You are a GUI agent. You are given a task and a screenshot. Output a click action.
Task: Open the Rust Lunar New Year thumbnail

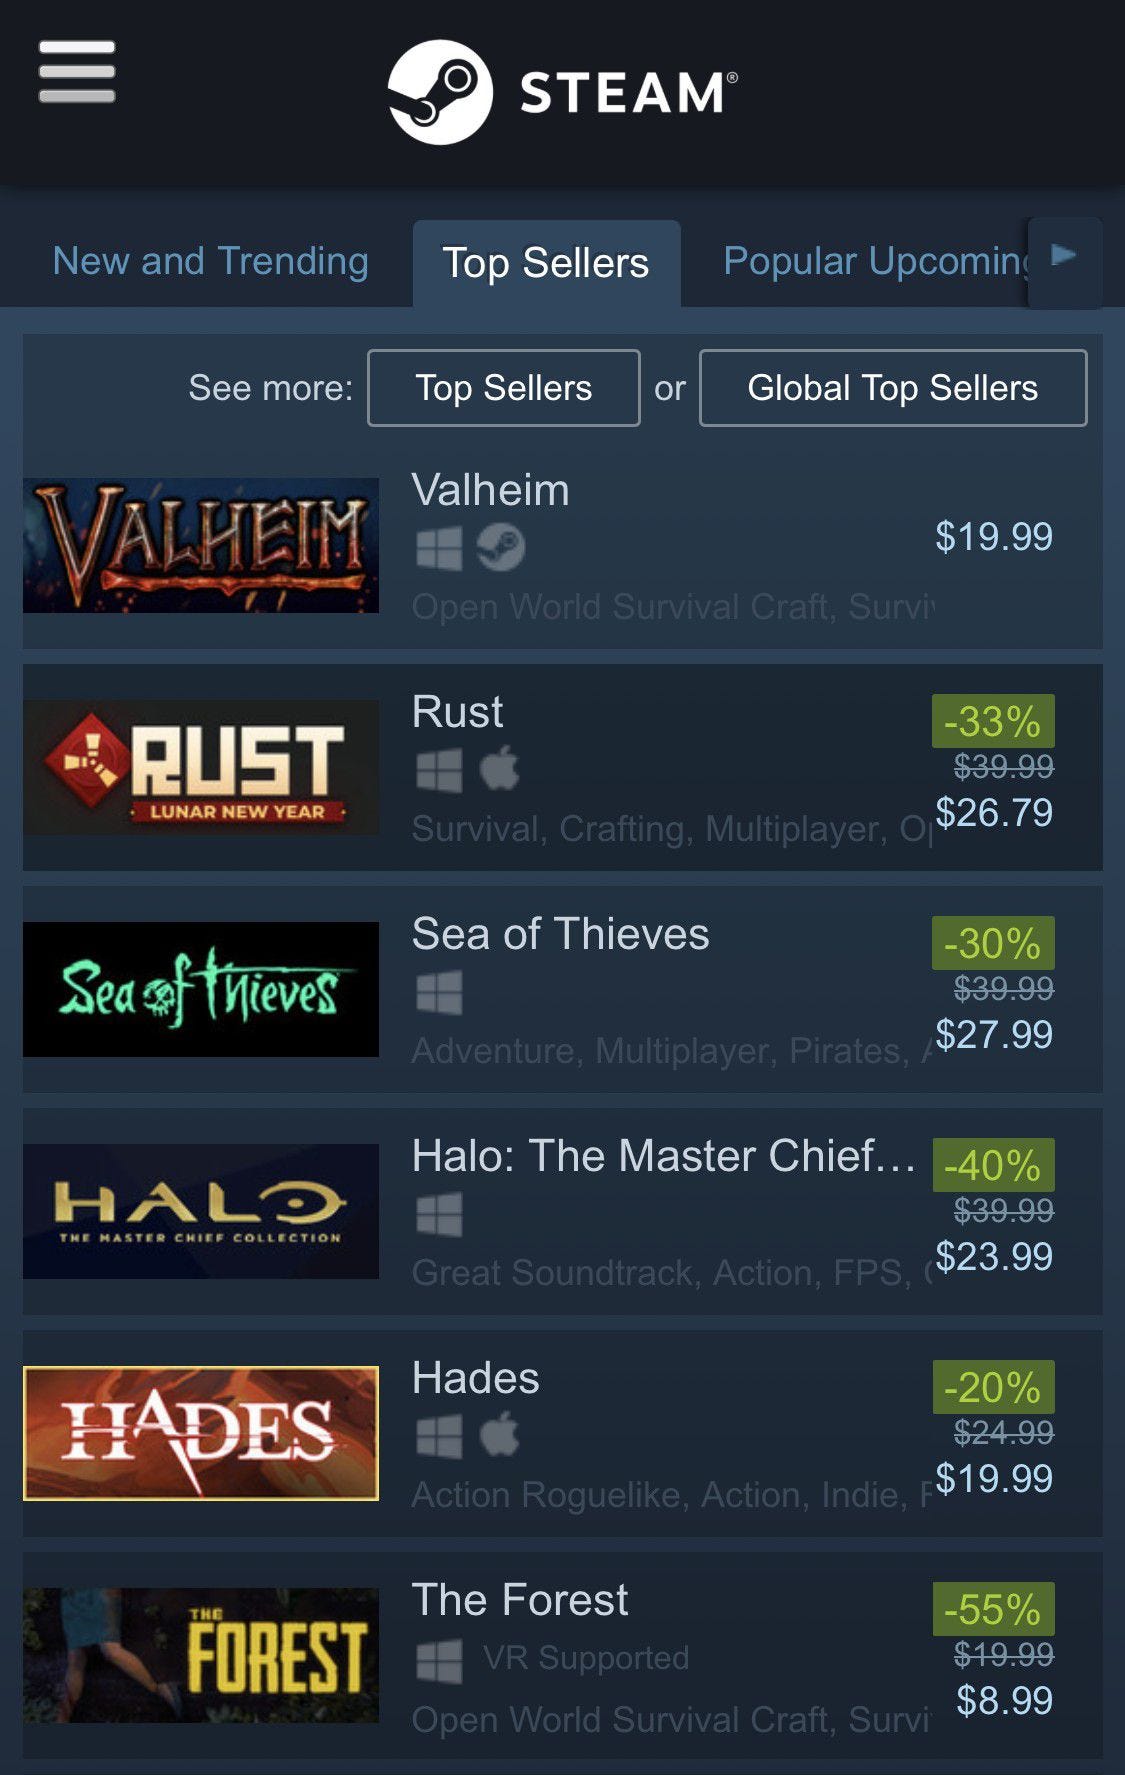(x=201, y=767)
